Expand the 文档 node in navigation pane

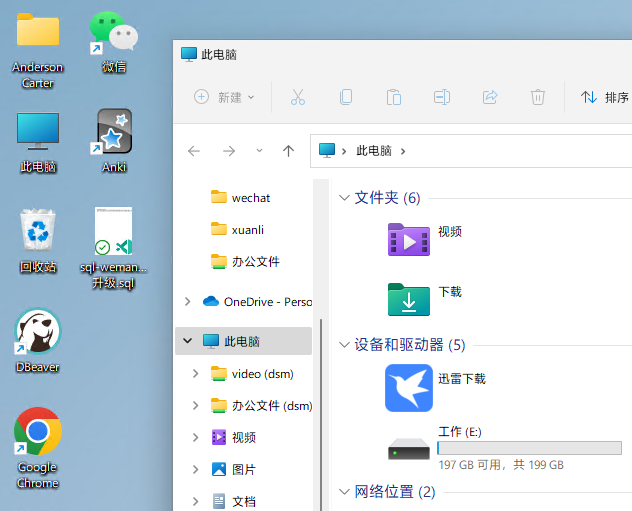pos(195,501)
